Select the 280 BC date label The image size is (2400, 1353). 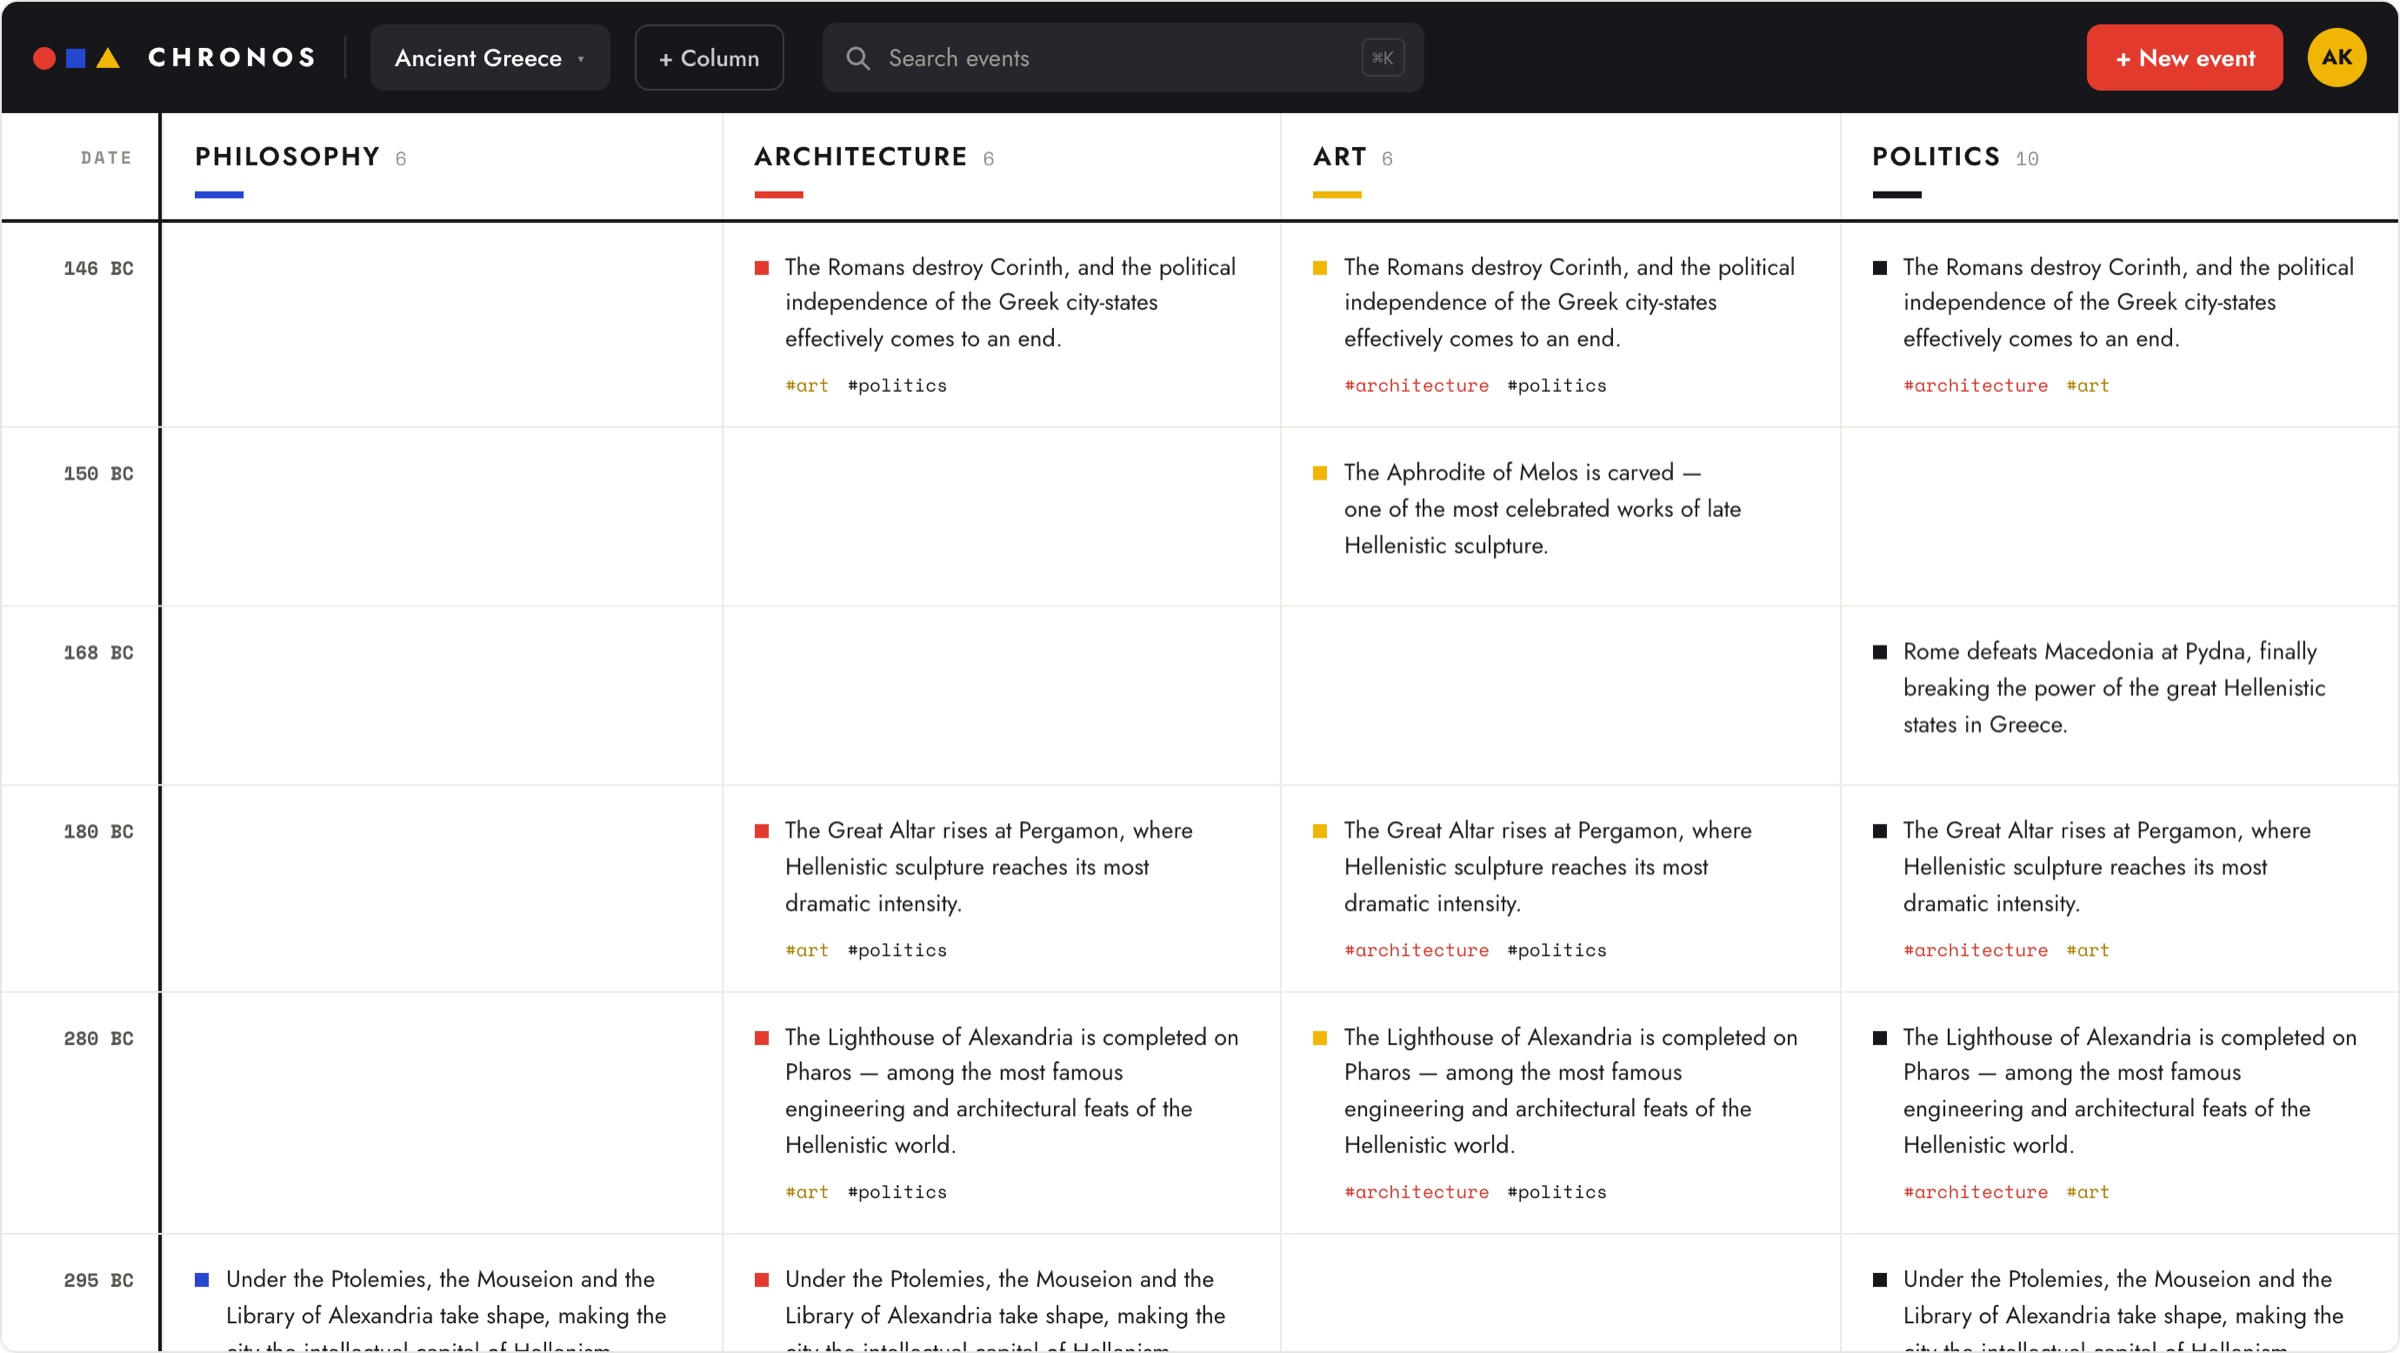click(x=98, y=1039)
